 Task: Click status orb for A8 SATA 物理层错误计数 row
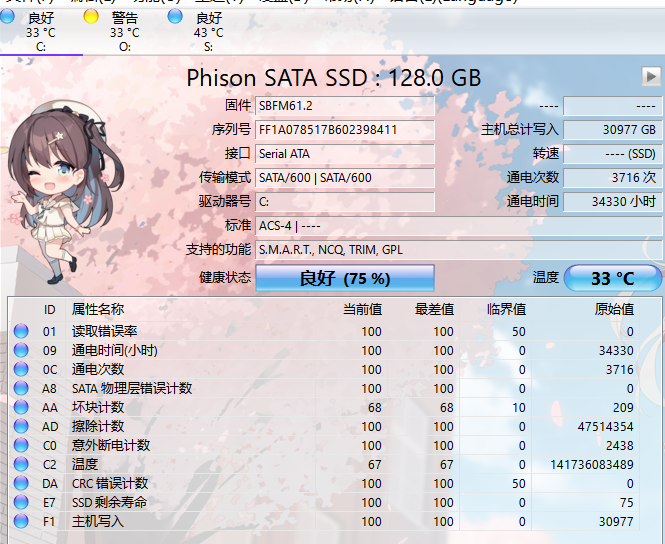tap(21, 388)
